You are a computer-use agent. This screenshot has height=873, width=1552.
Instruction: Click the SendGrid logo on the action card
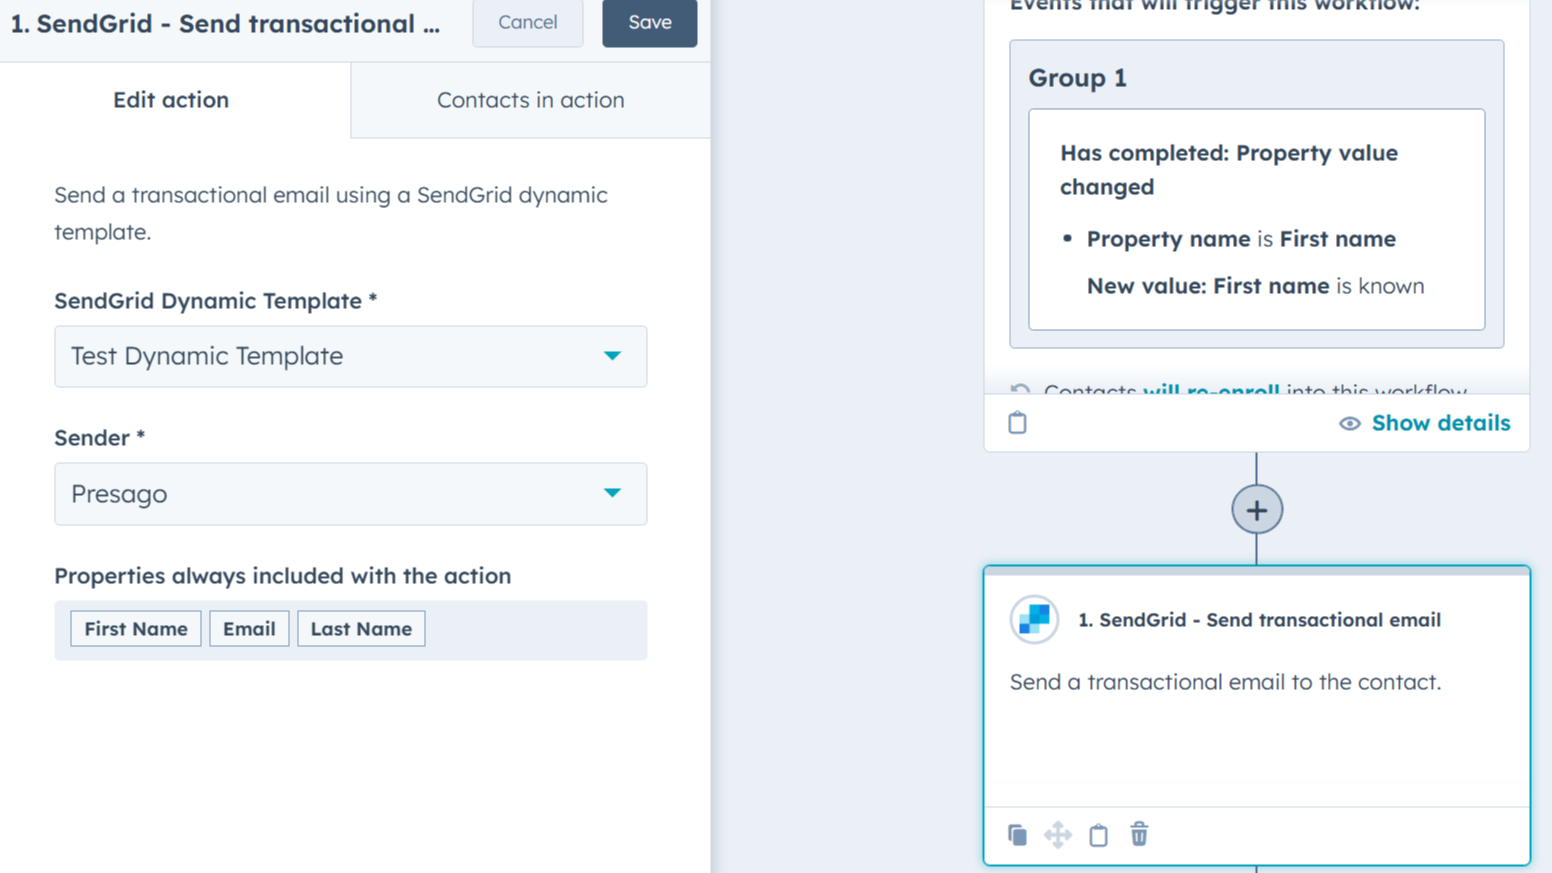coord(1033,619)
